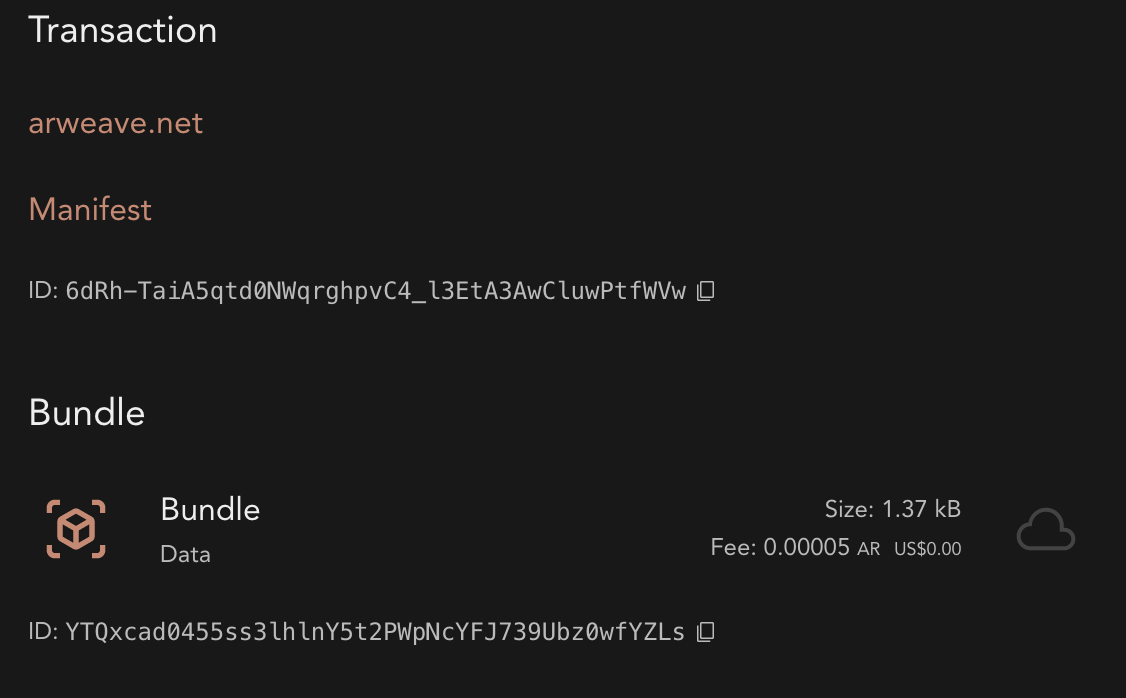Click the Data label under Bundle

[185, 554]
